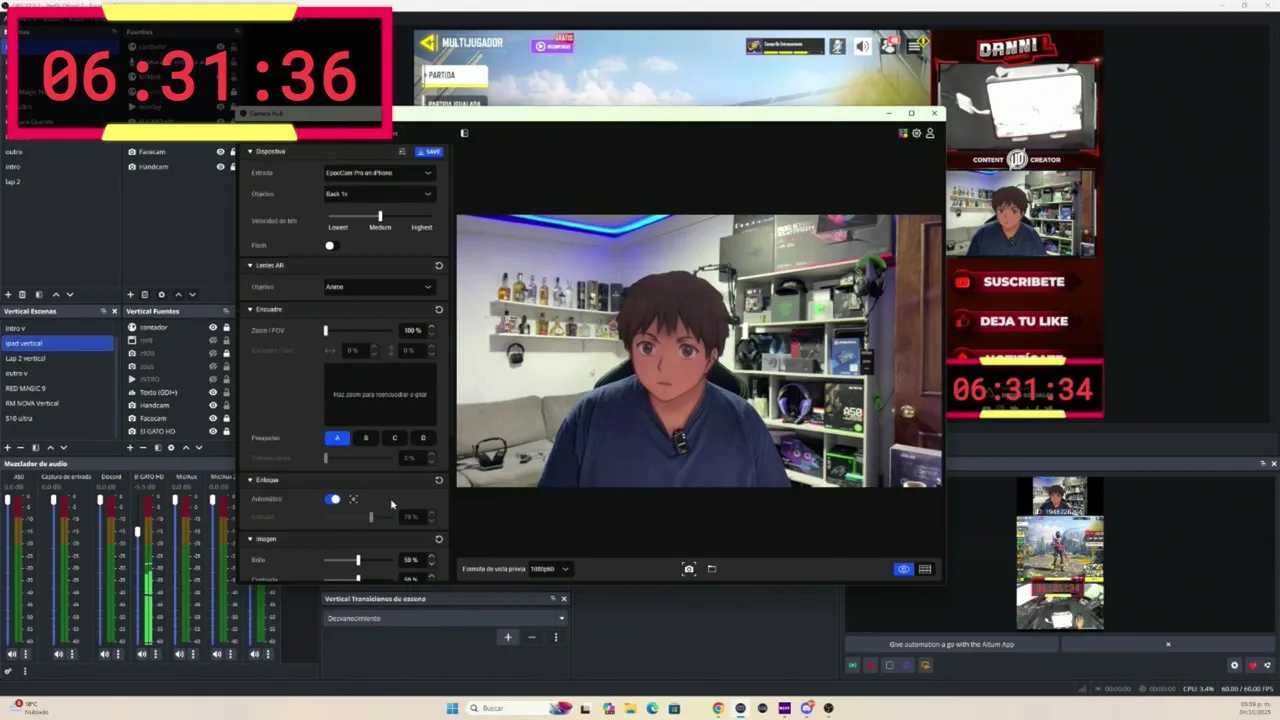The height and width of the screenshot is (720, 1280).
Task: Add a new vertical scene
Action: (8, 447)
